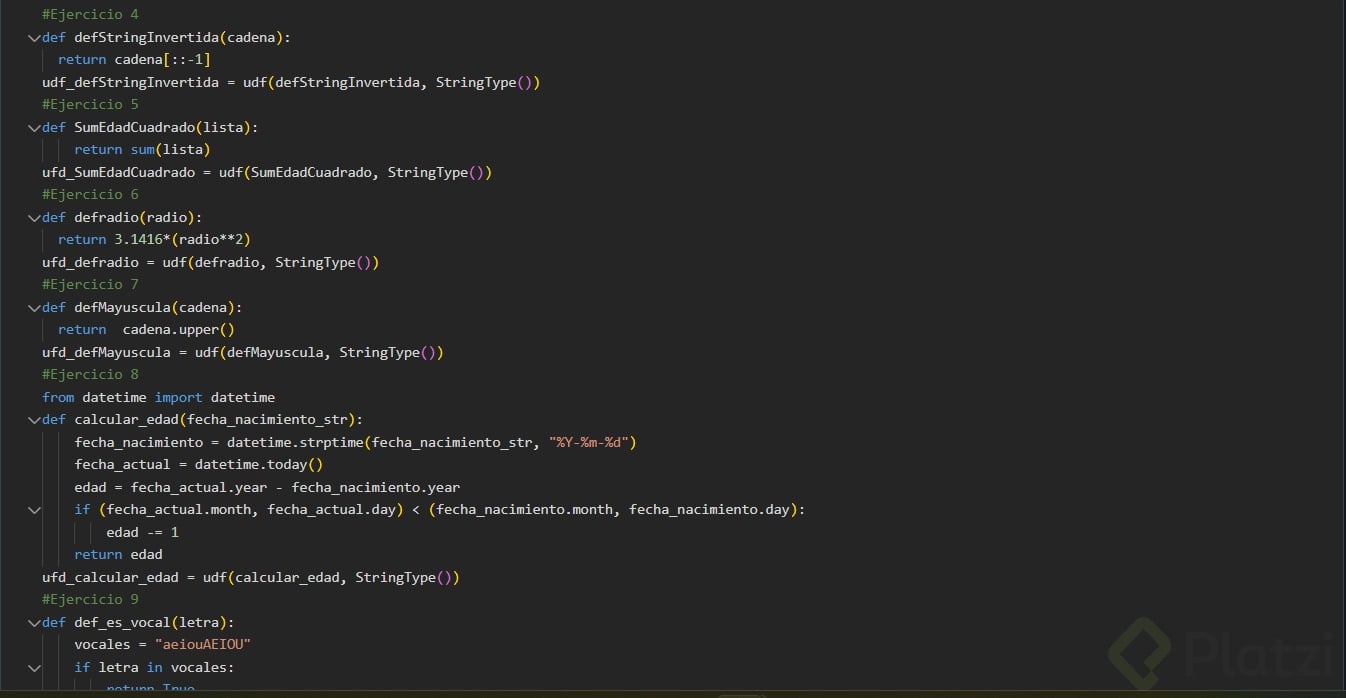The image size is (1346, 698).
Task: Click the 'return 3.1416*(radio**2)' line
Action: click(154, 240)
